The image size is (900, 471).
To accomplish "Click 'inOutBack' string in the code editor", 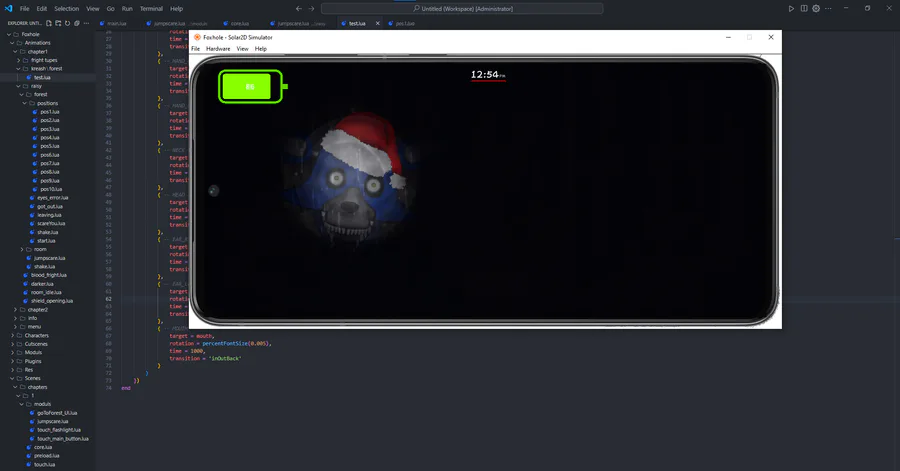I will click(x=224, y=359).
